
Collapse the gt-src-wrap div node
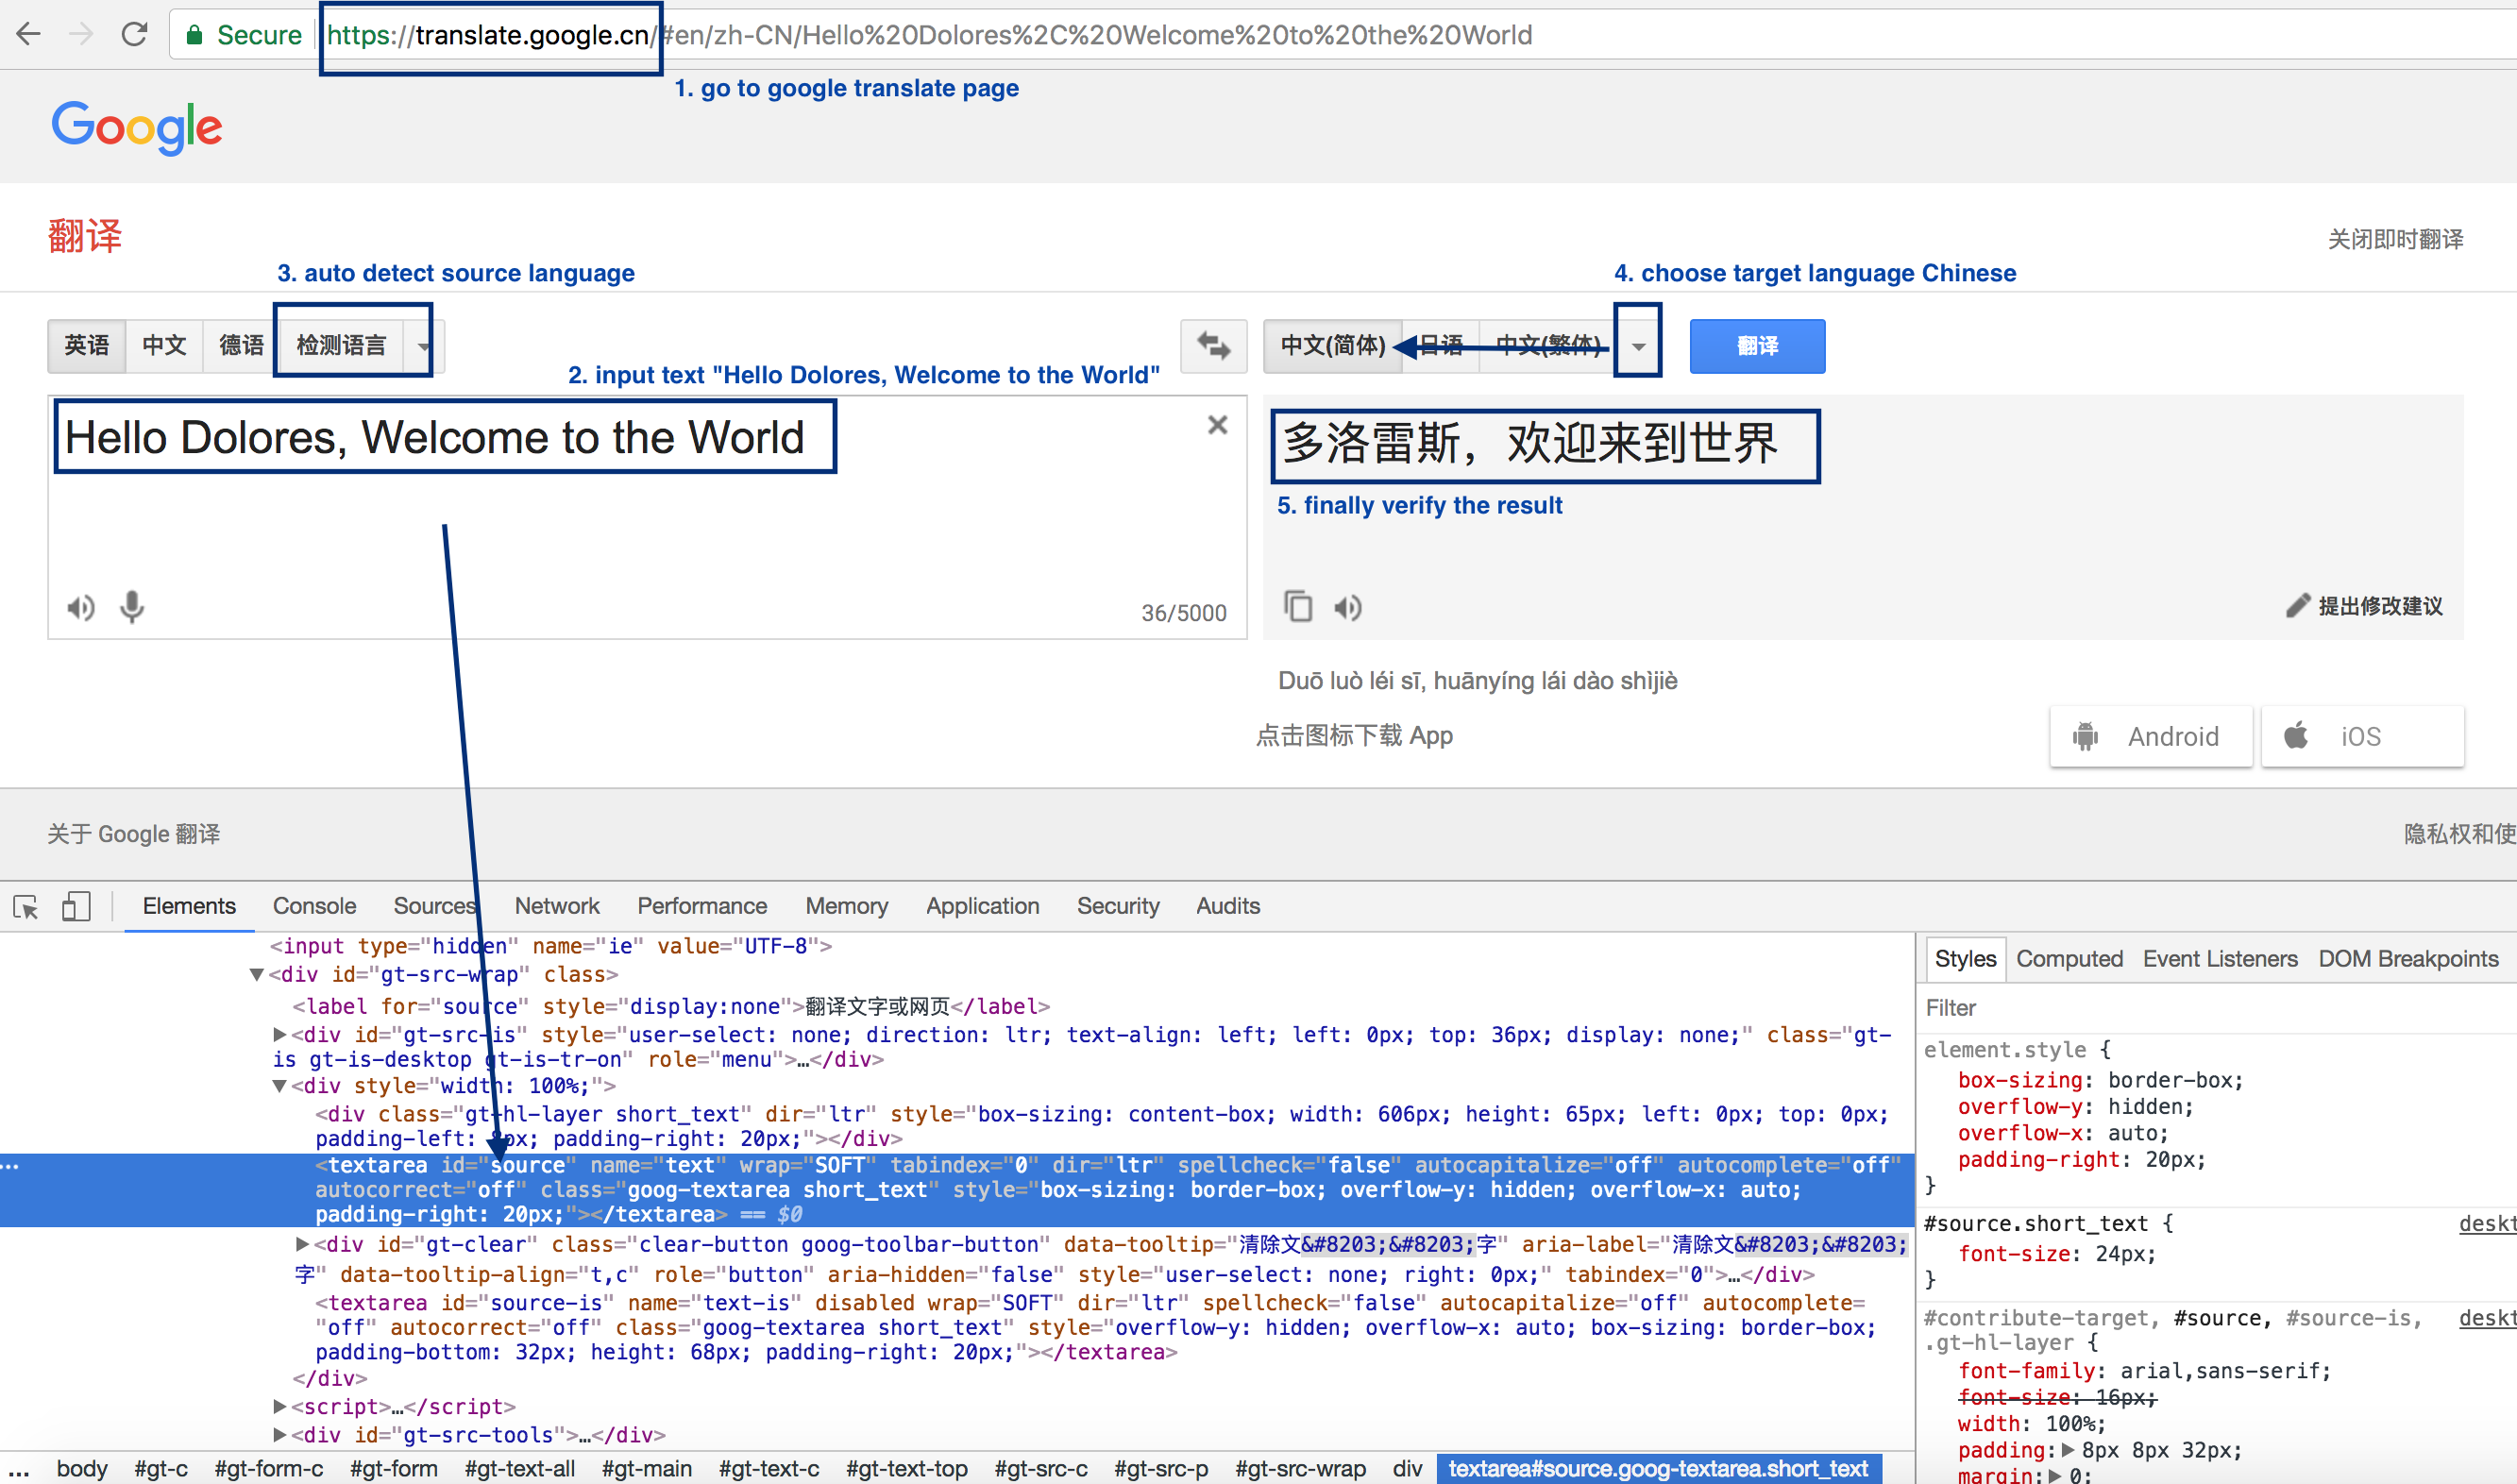[257, 974]
